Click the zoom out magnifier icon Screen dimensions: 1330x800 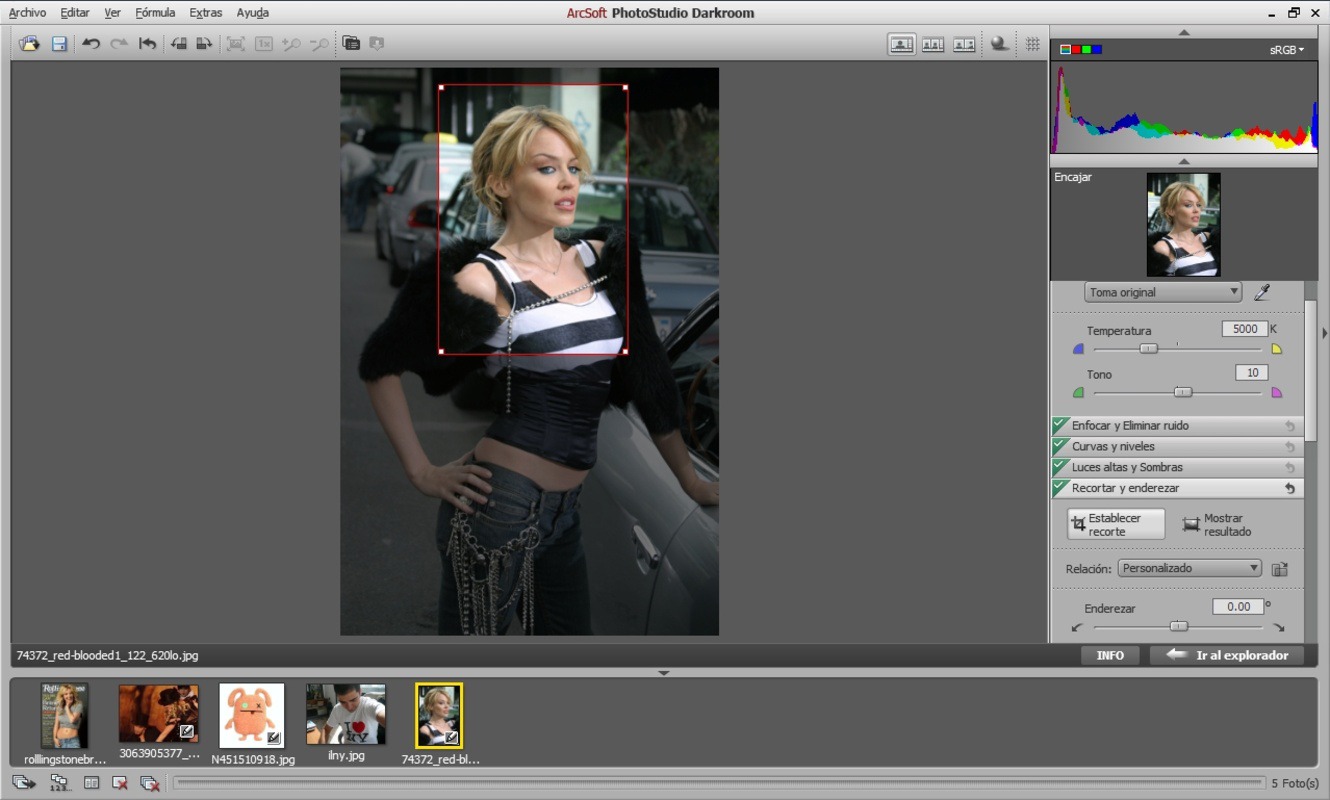318,44
